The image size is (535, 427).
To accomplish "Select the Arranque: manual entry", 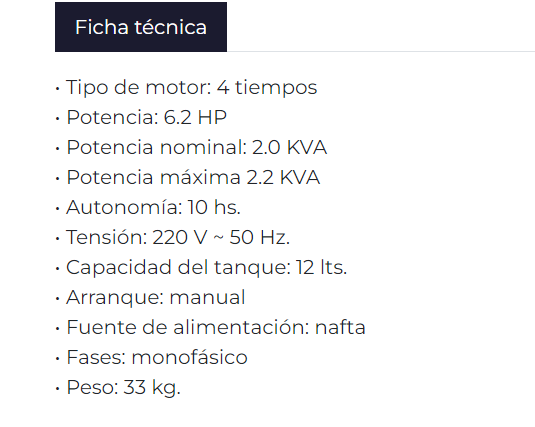I will point(156,298).
